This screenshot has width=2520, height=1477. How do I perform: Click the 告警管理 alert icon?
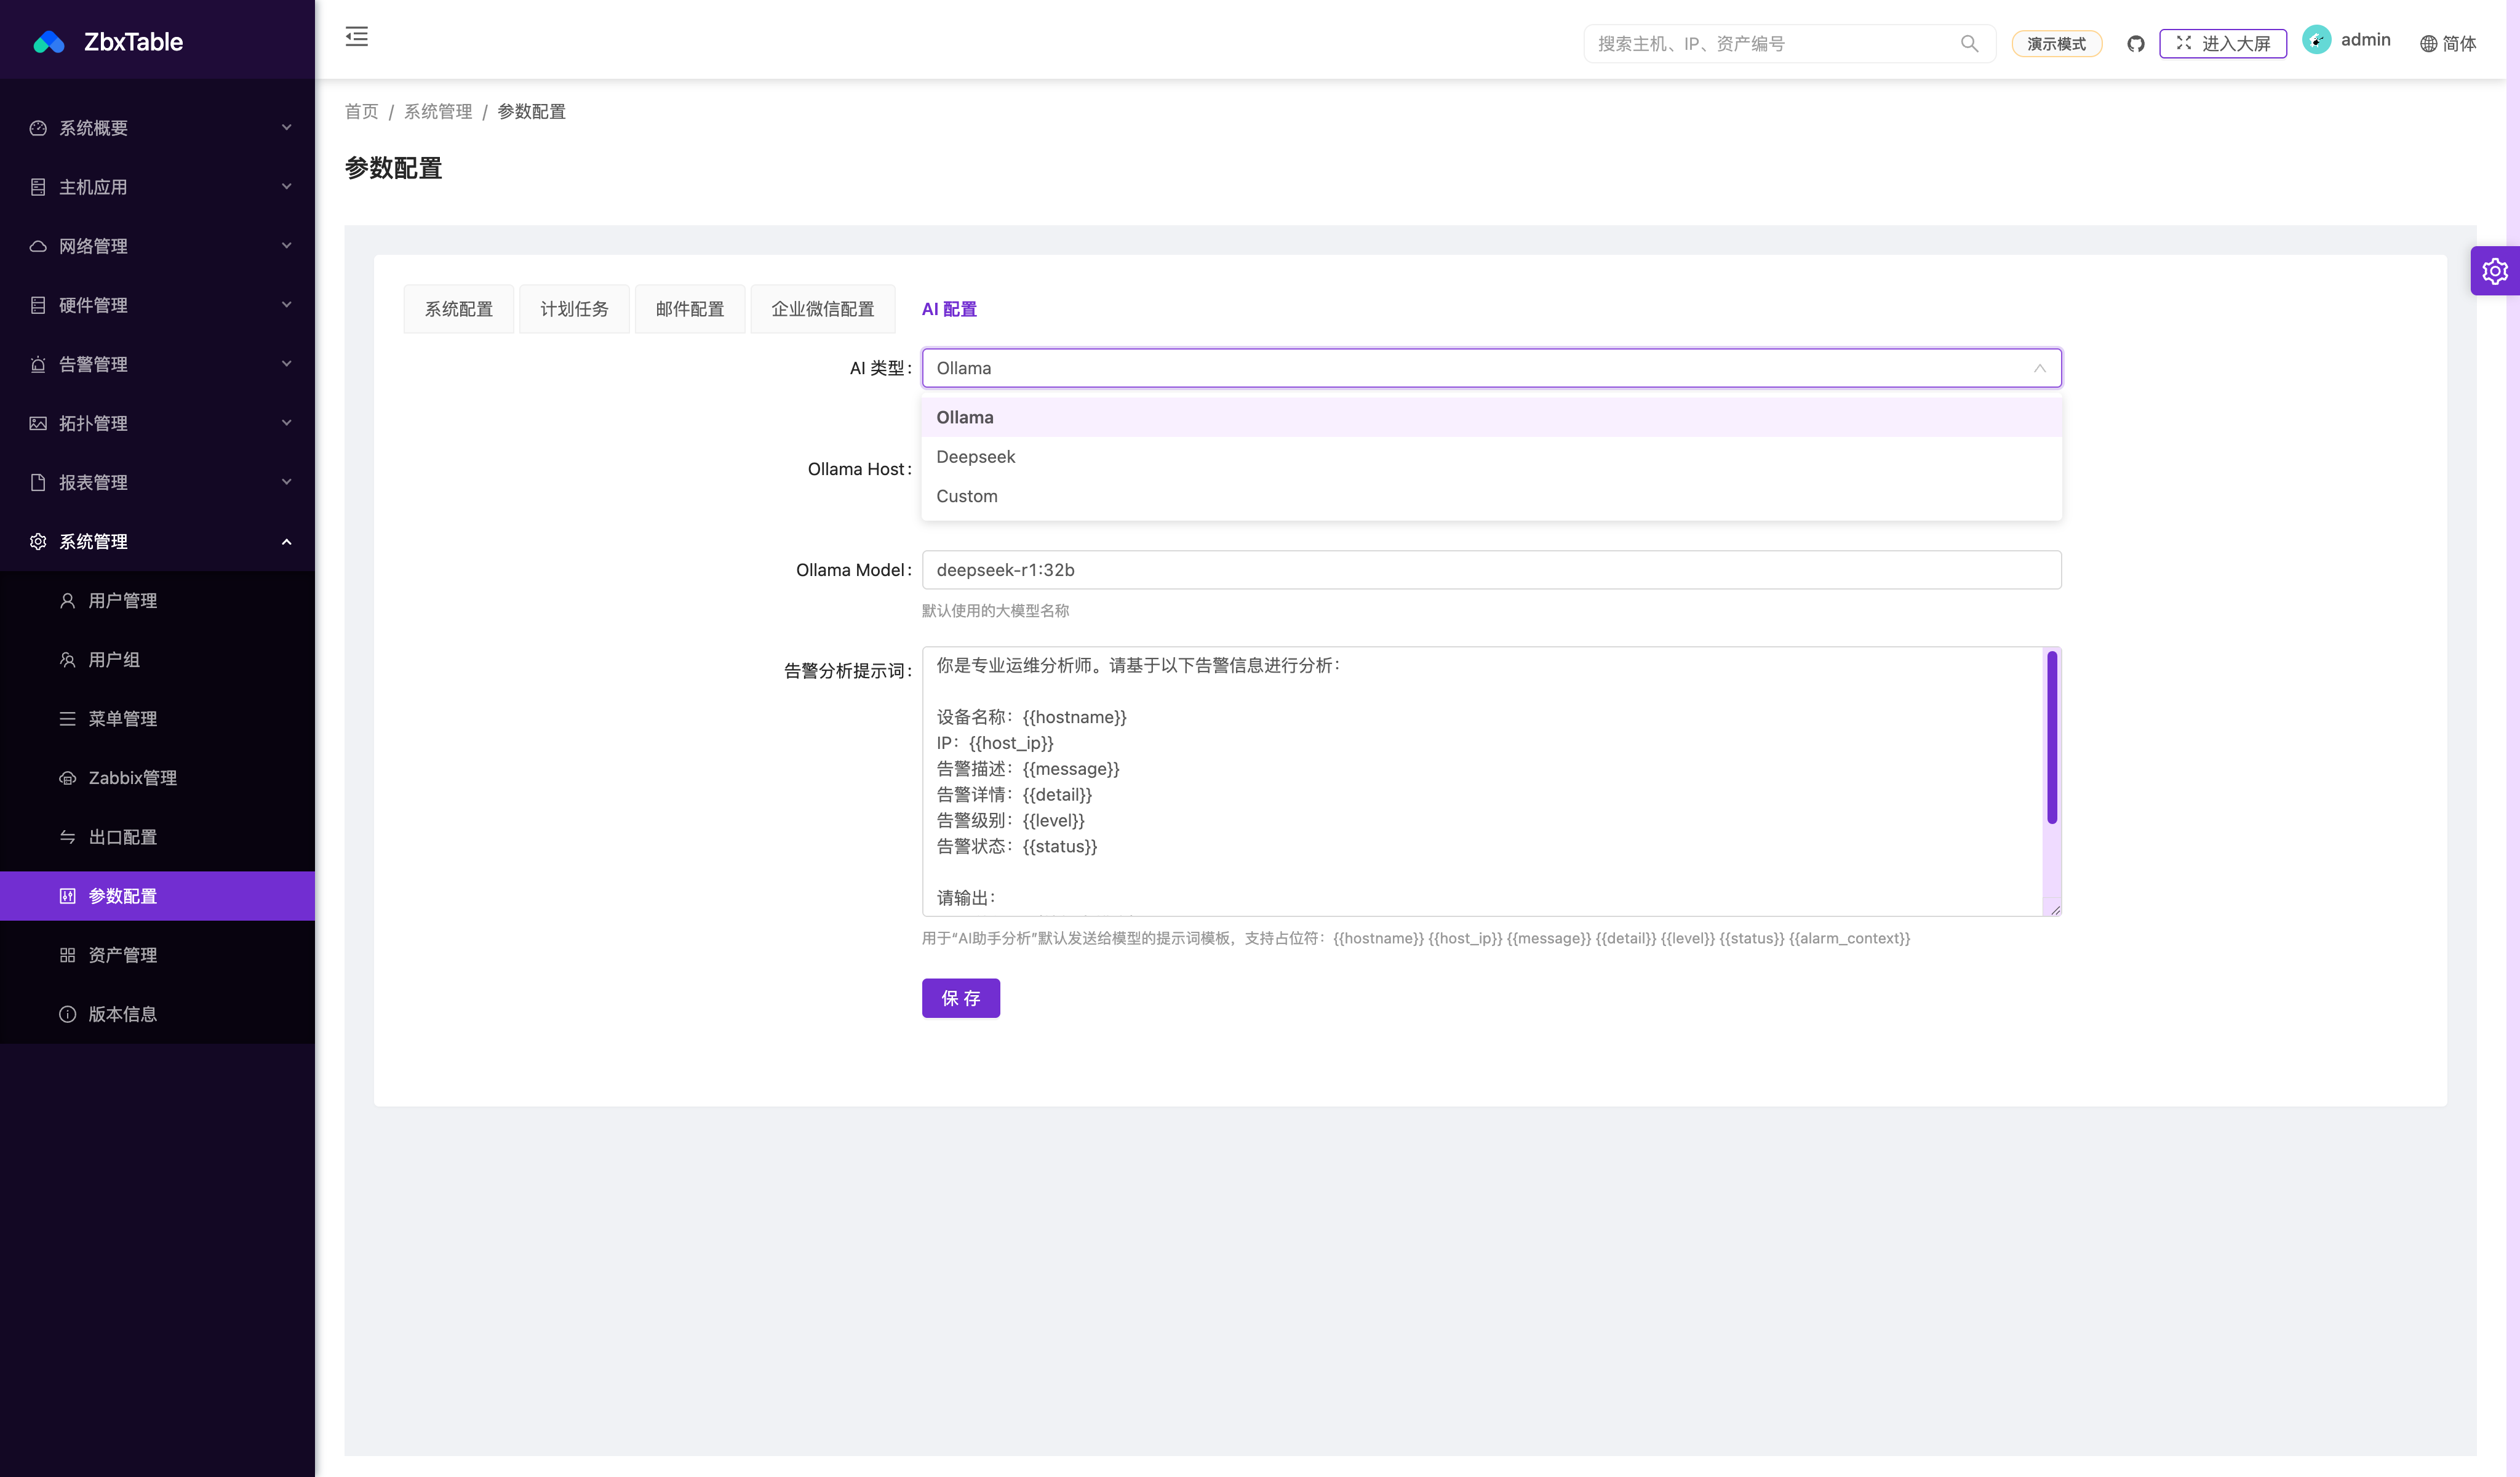(38, 364)
